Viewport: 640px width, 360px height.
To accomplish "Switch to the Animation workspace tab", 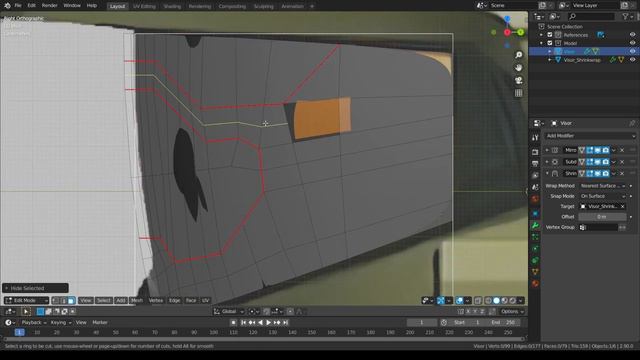I will point(293,6).
